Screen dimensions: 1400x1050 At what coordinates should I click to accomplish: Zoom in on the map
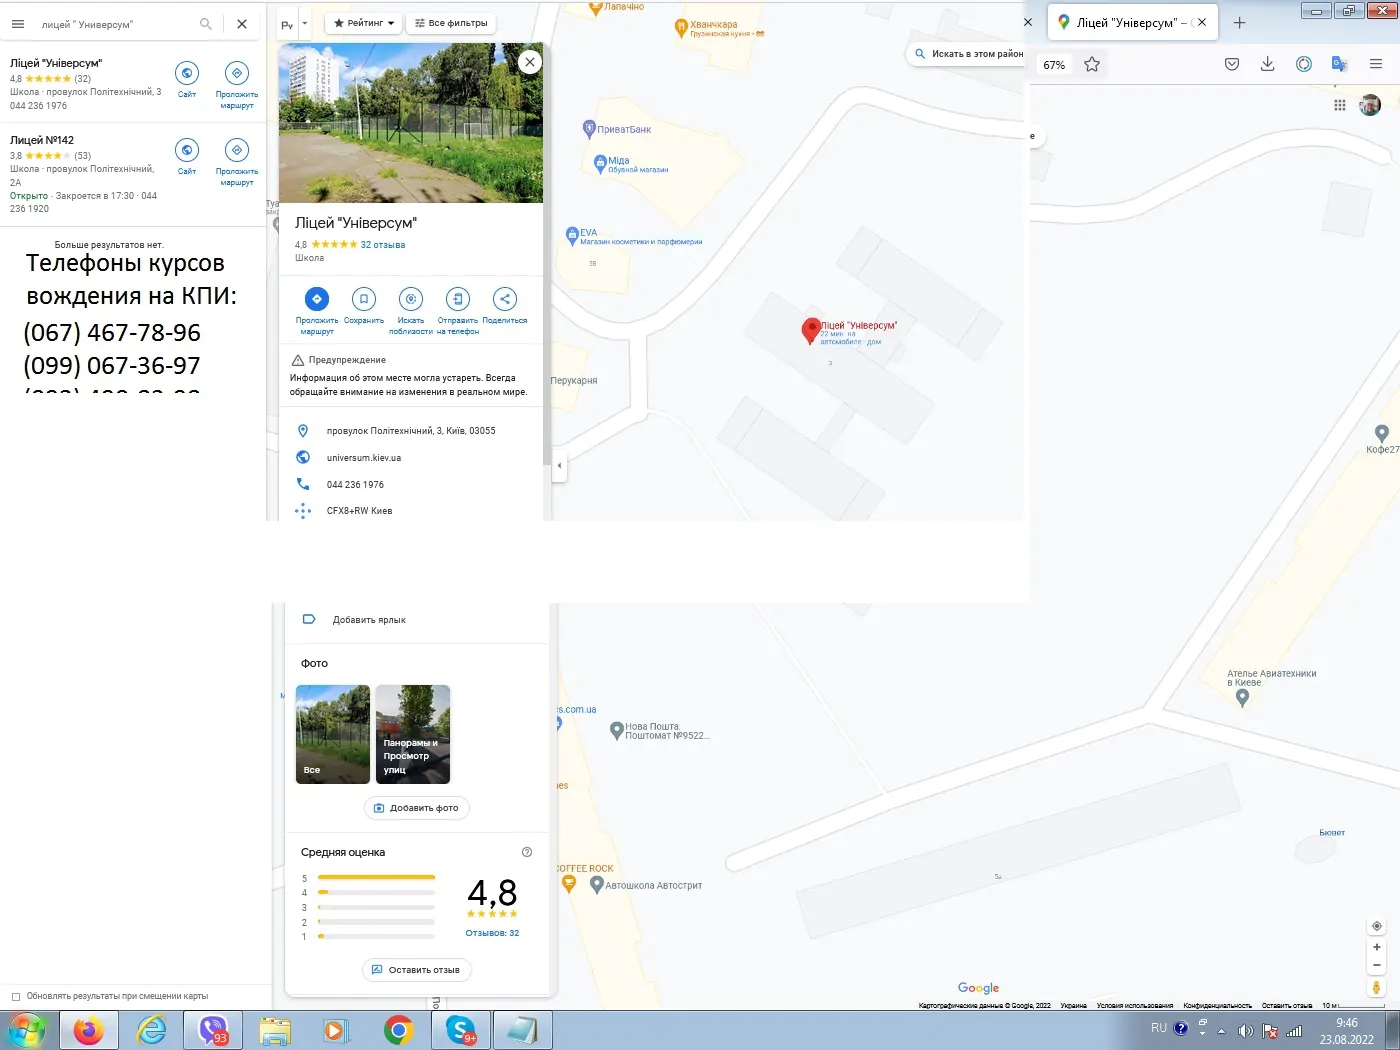tap(1377, 947)
